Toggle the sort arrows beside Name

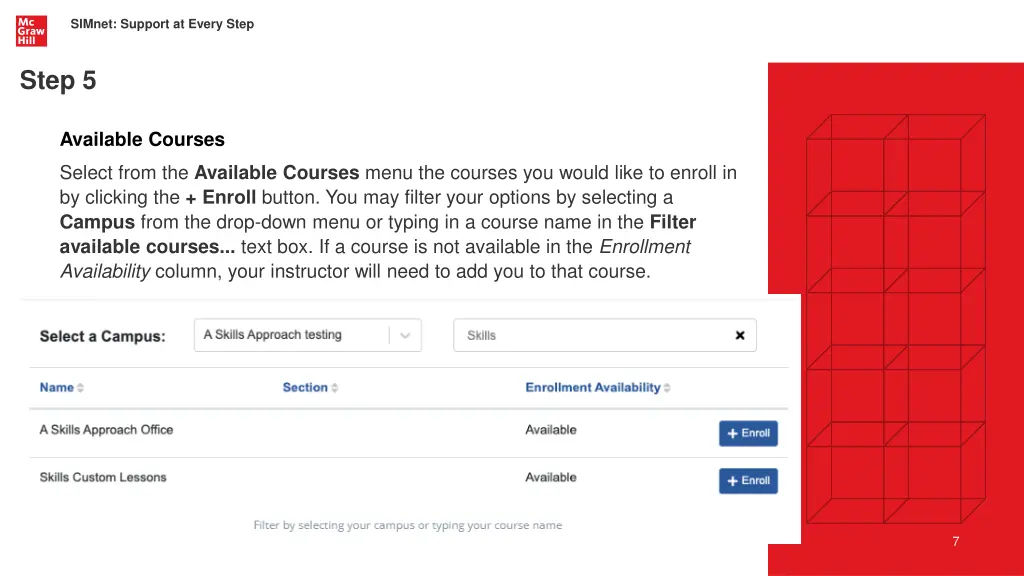point(80,388)
